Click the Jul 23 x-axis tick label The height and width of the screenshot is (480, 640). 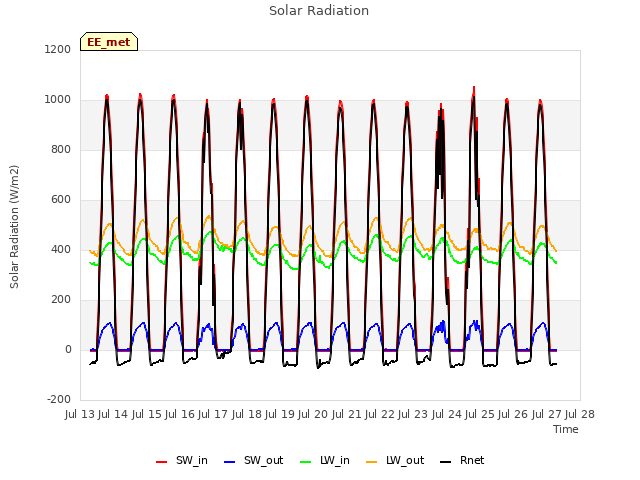(413, 414)
